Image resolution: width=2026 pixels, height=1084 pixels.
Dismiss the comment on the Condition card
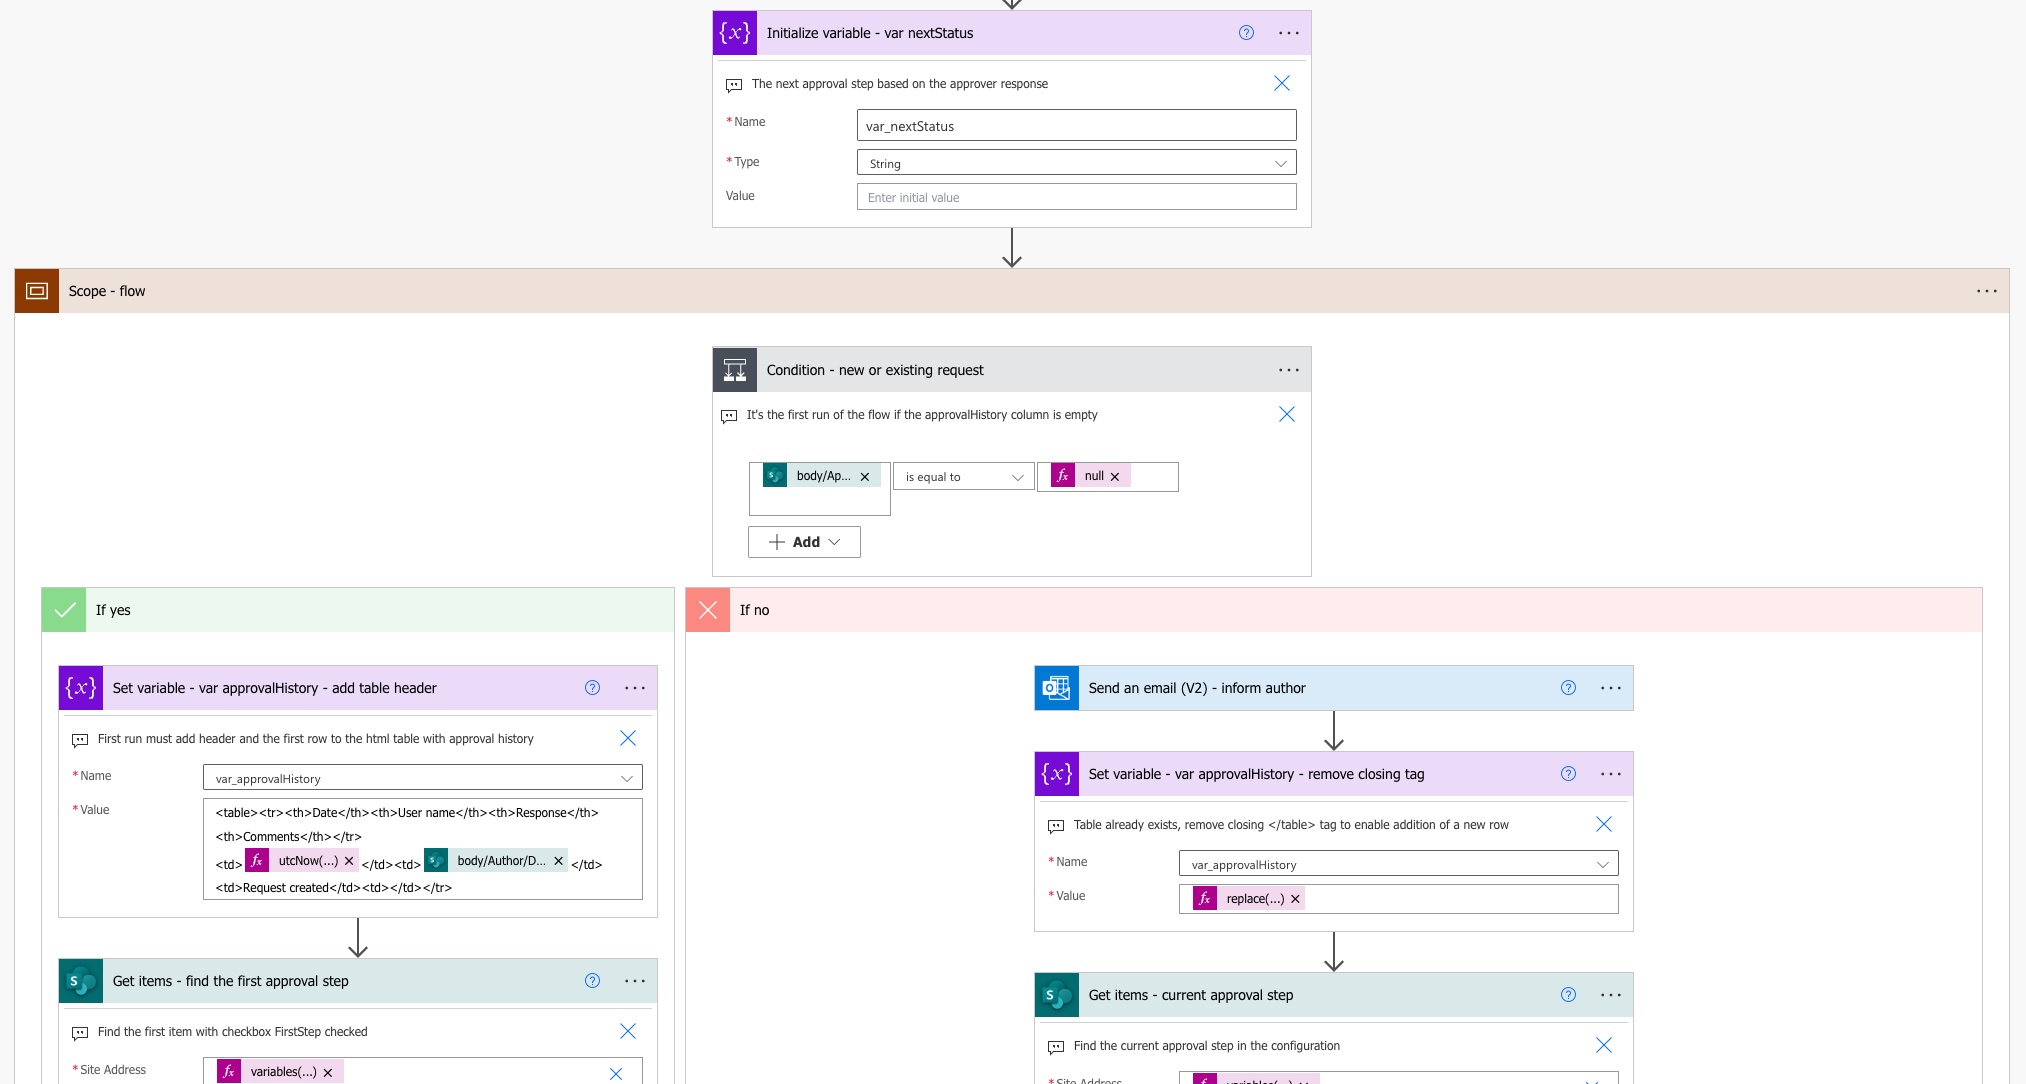pos(1287,414)
